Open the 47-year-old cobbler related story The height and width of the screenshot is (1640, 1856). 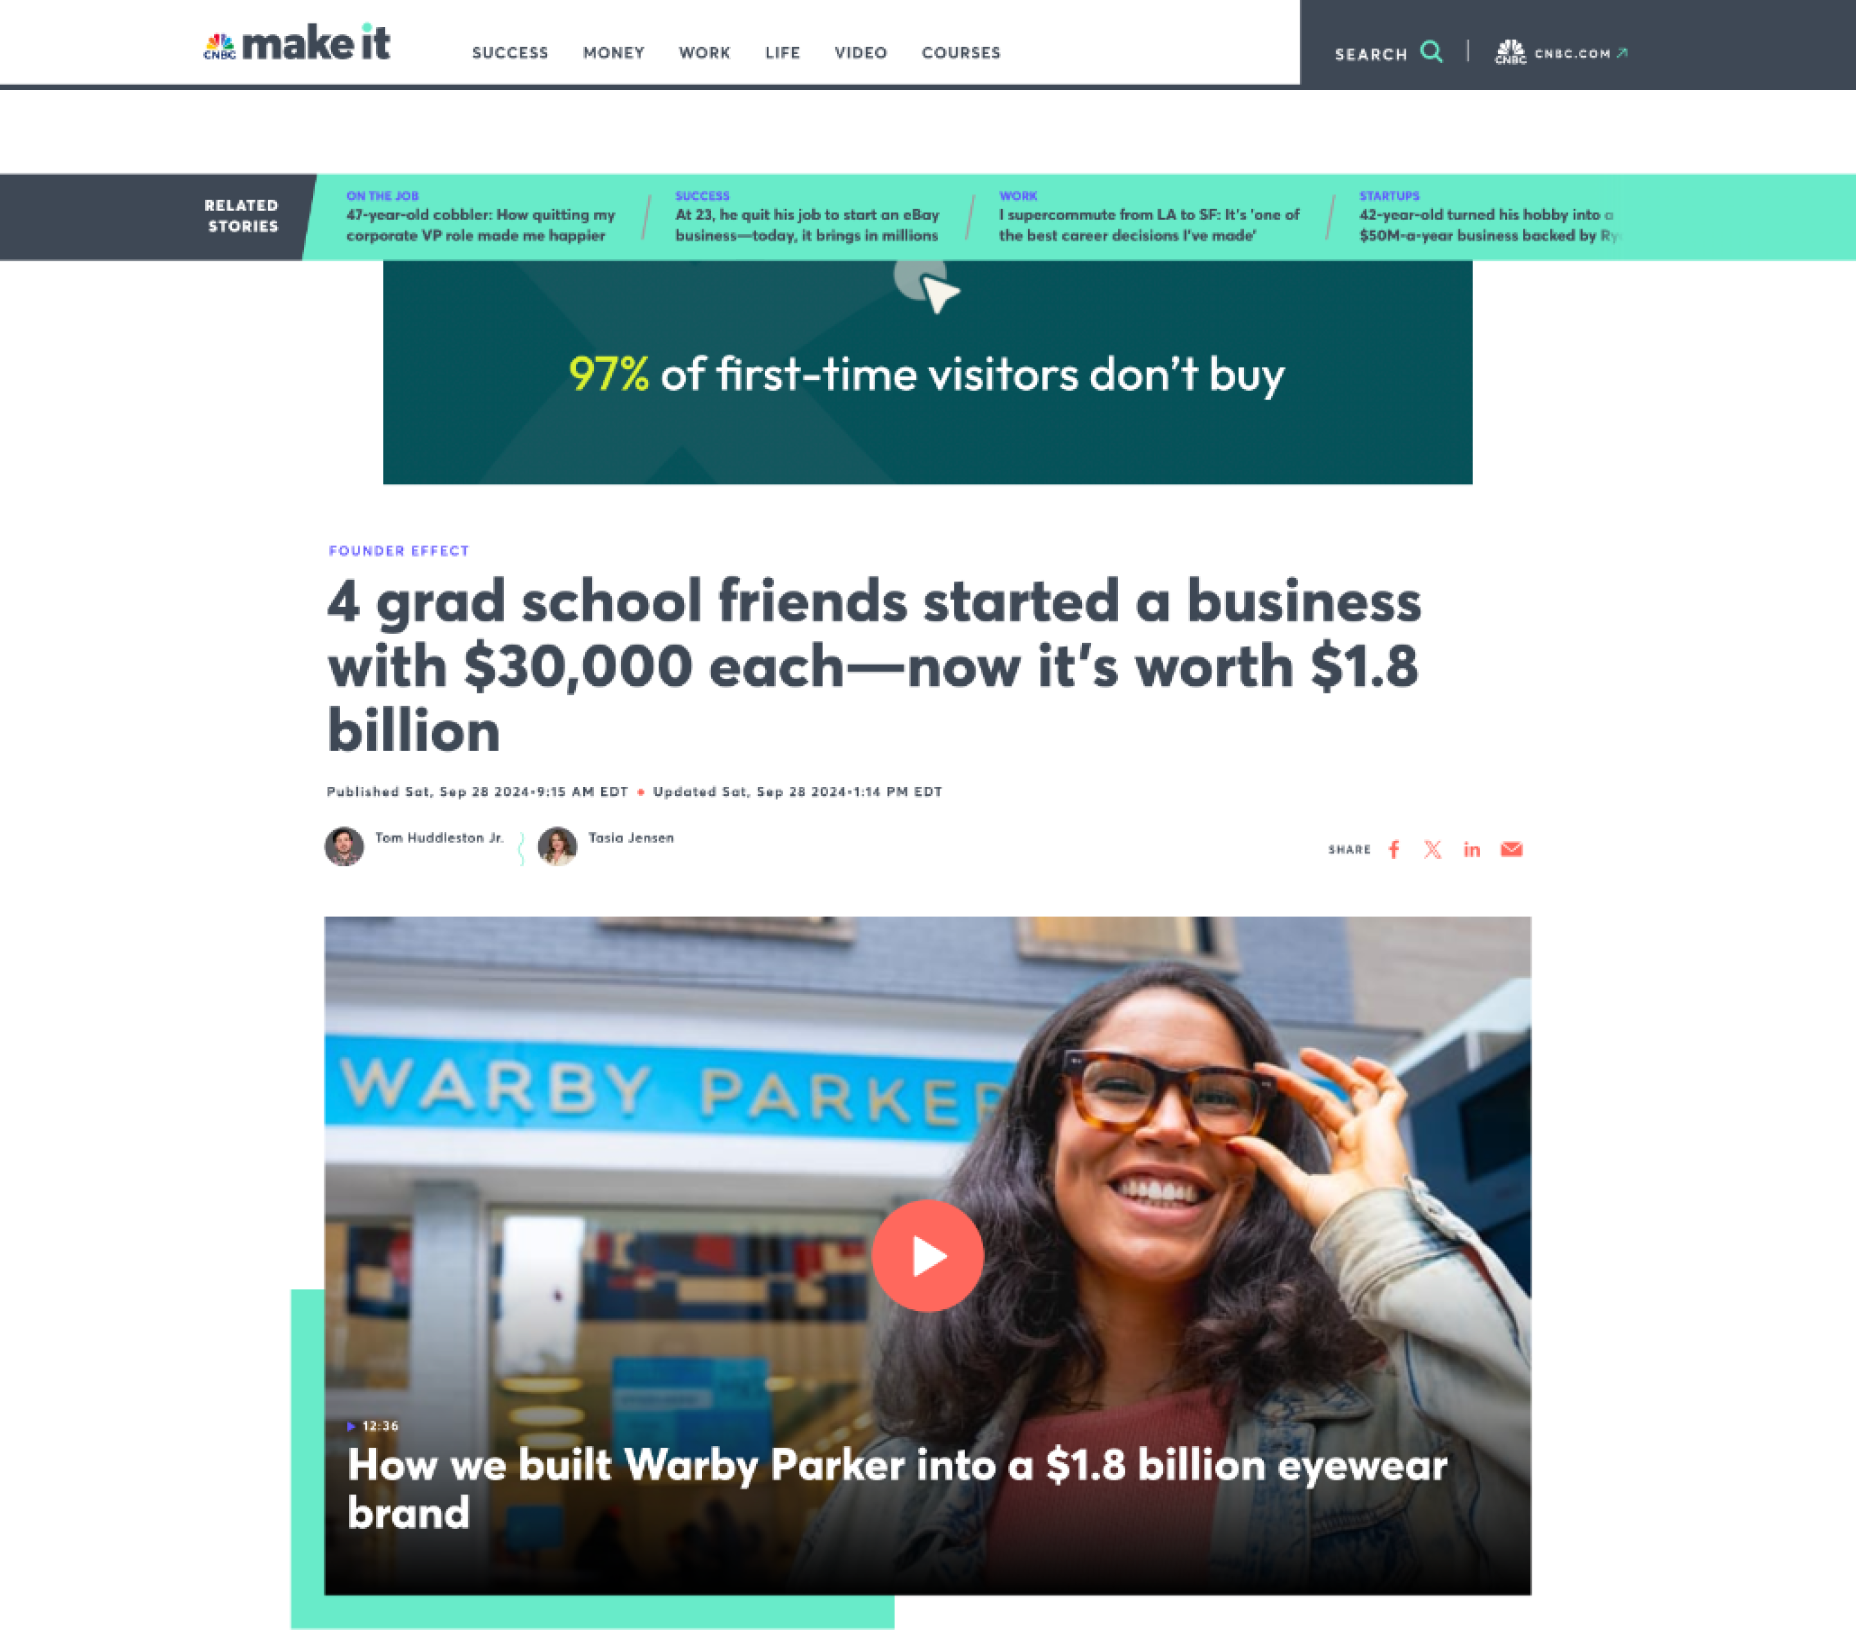(480, 225)
